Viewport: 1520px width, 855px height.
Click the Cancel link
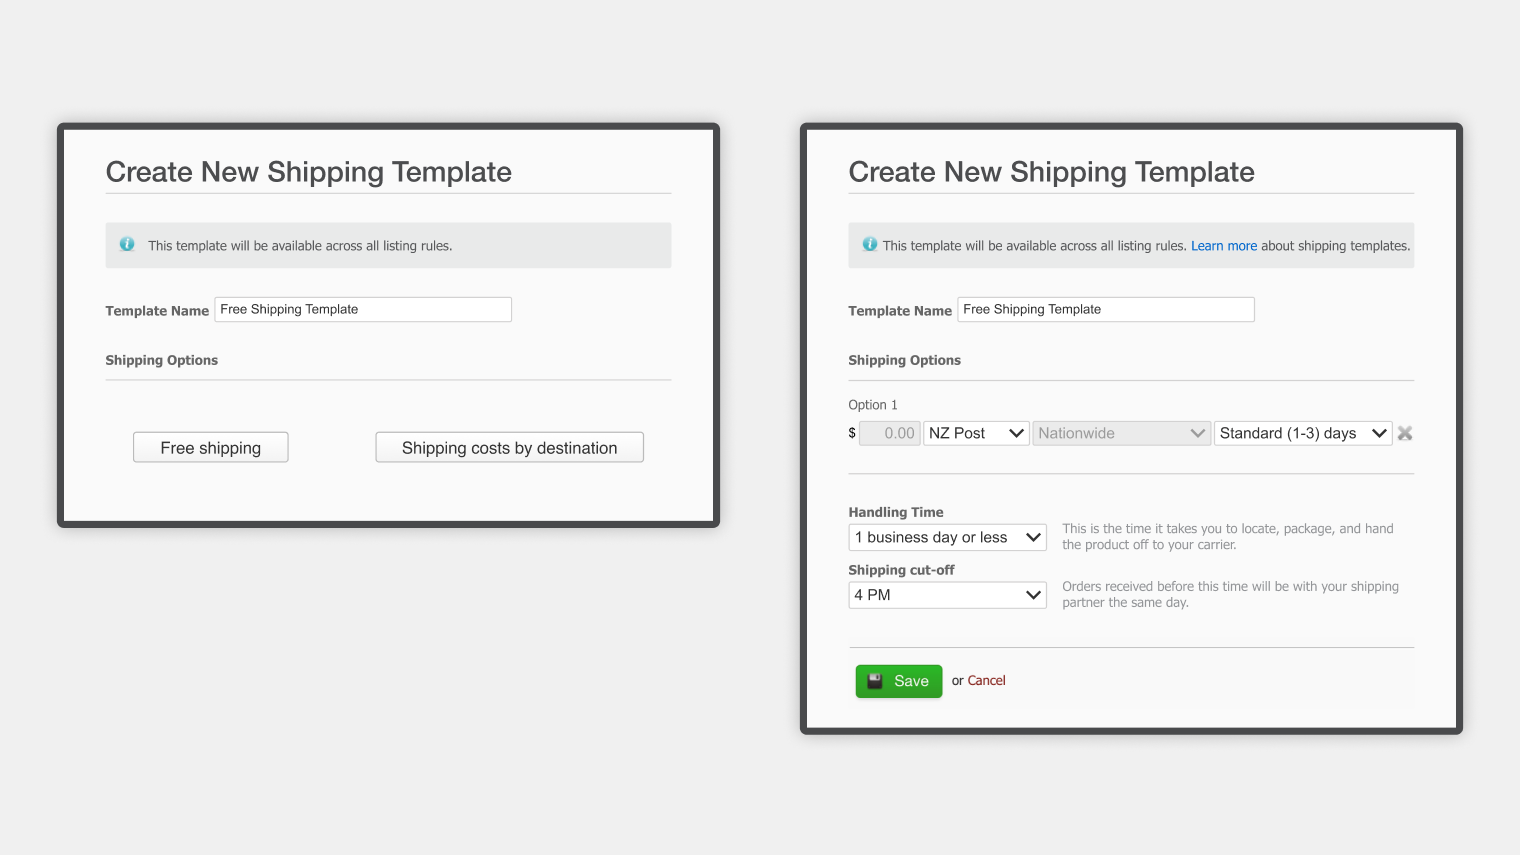click(986, 681)
